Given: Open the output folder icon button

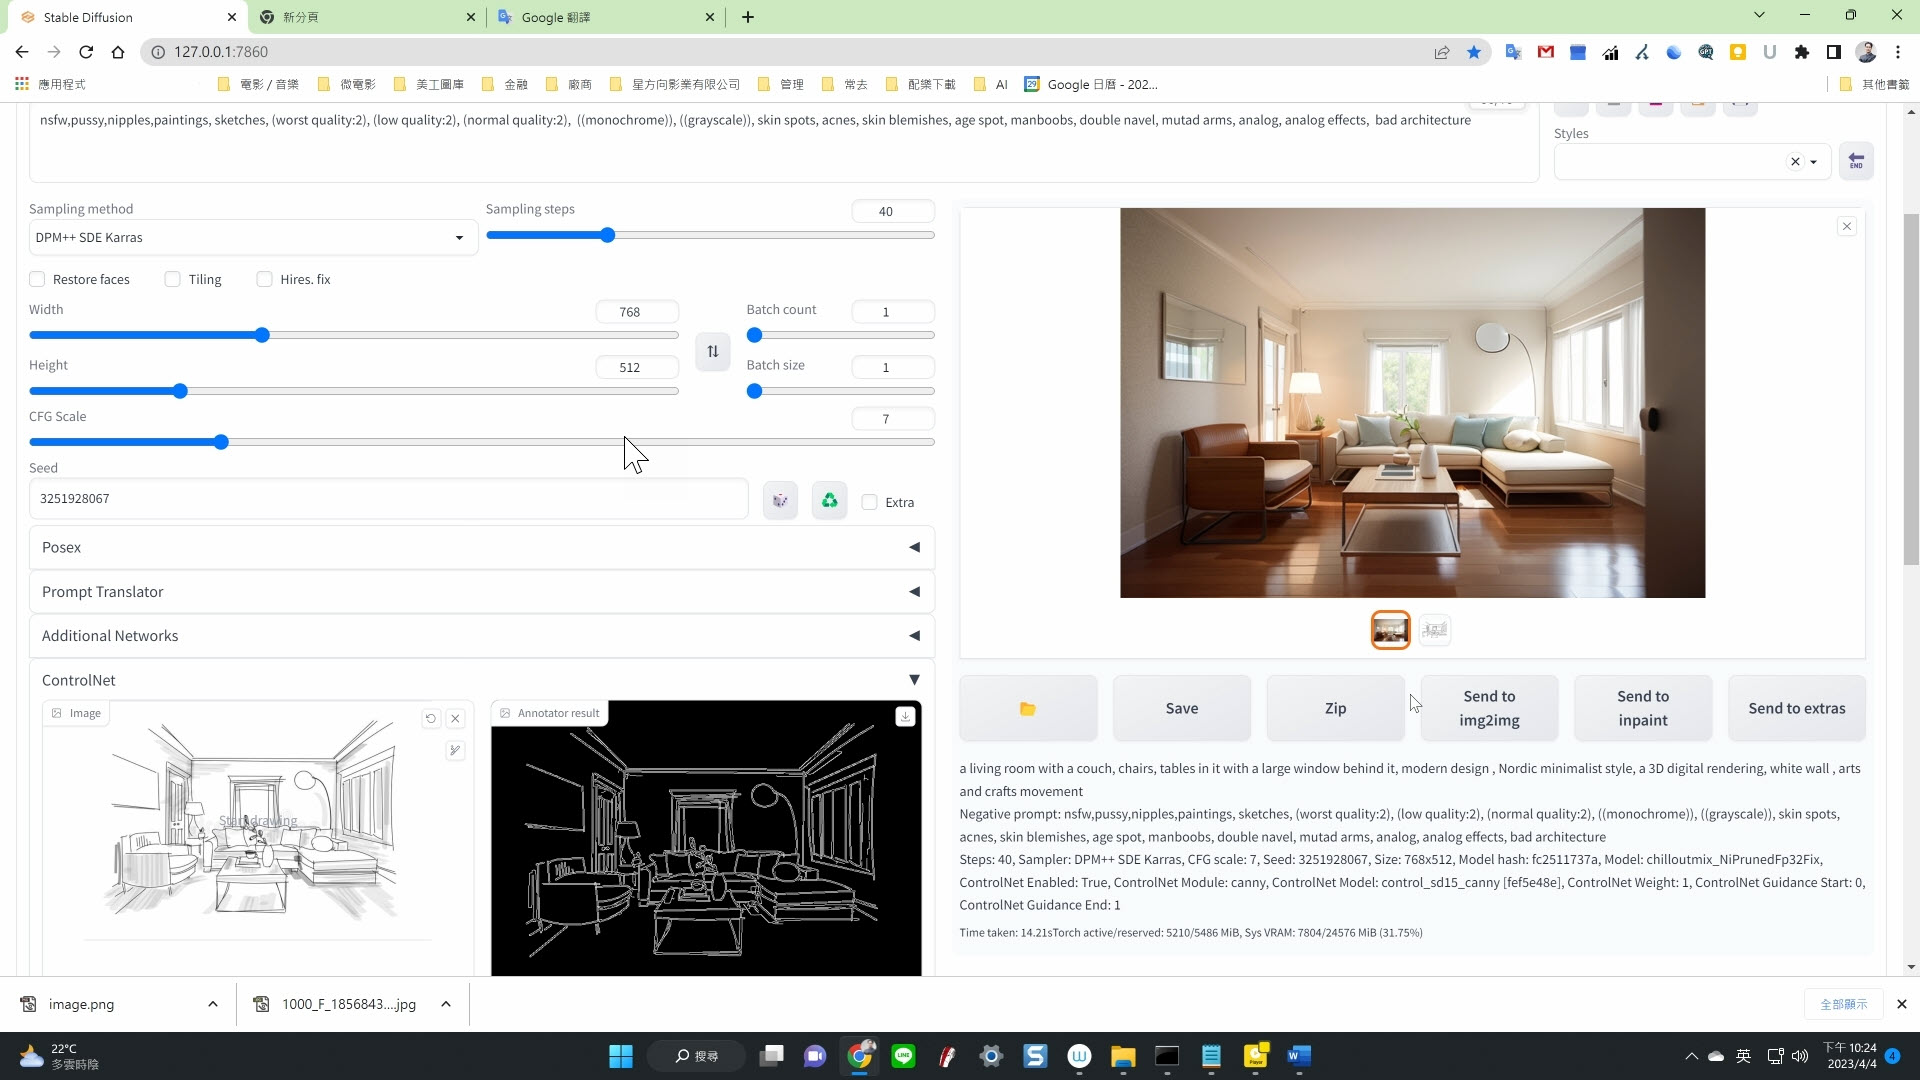Looking at the screenshot, I should tap(1027, 708).
